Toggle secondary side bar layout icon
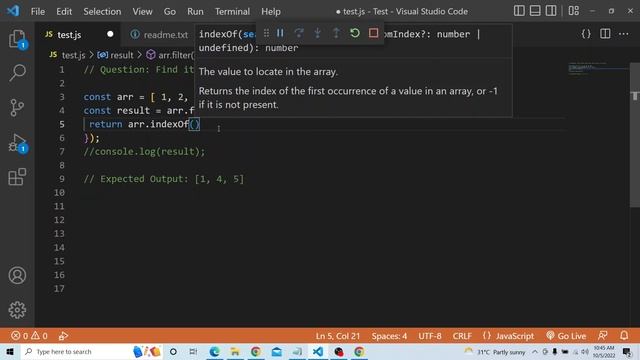 coord(551,11)
